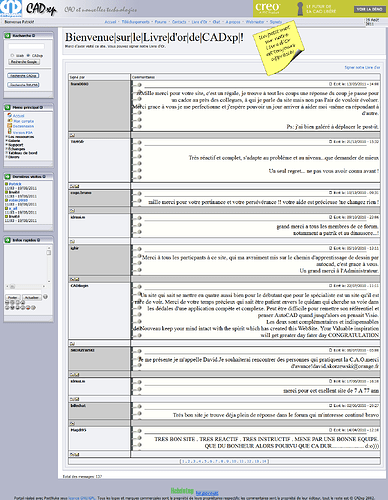Expand Support menu section
This screenshot has height=500, width=388.
[14, 145]
